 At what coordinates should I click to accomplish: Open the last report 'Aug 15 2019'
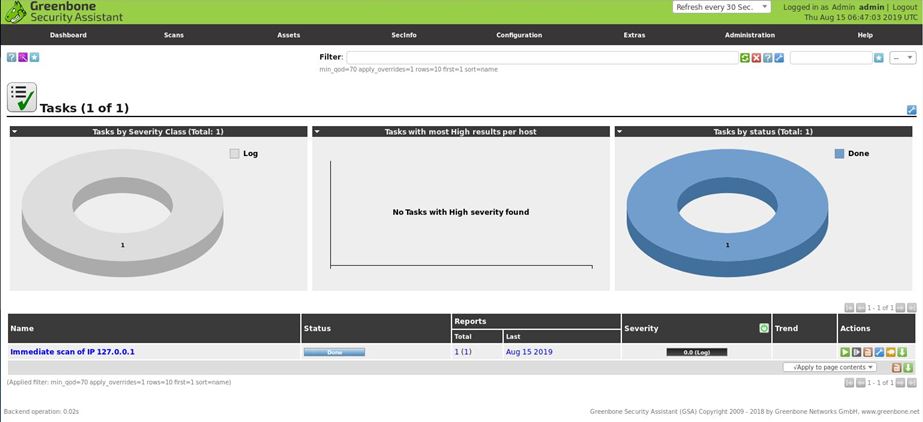(529, 352)
